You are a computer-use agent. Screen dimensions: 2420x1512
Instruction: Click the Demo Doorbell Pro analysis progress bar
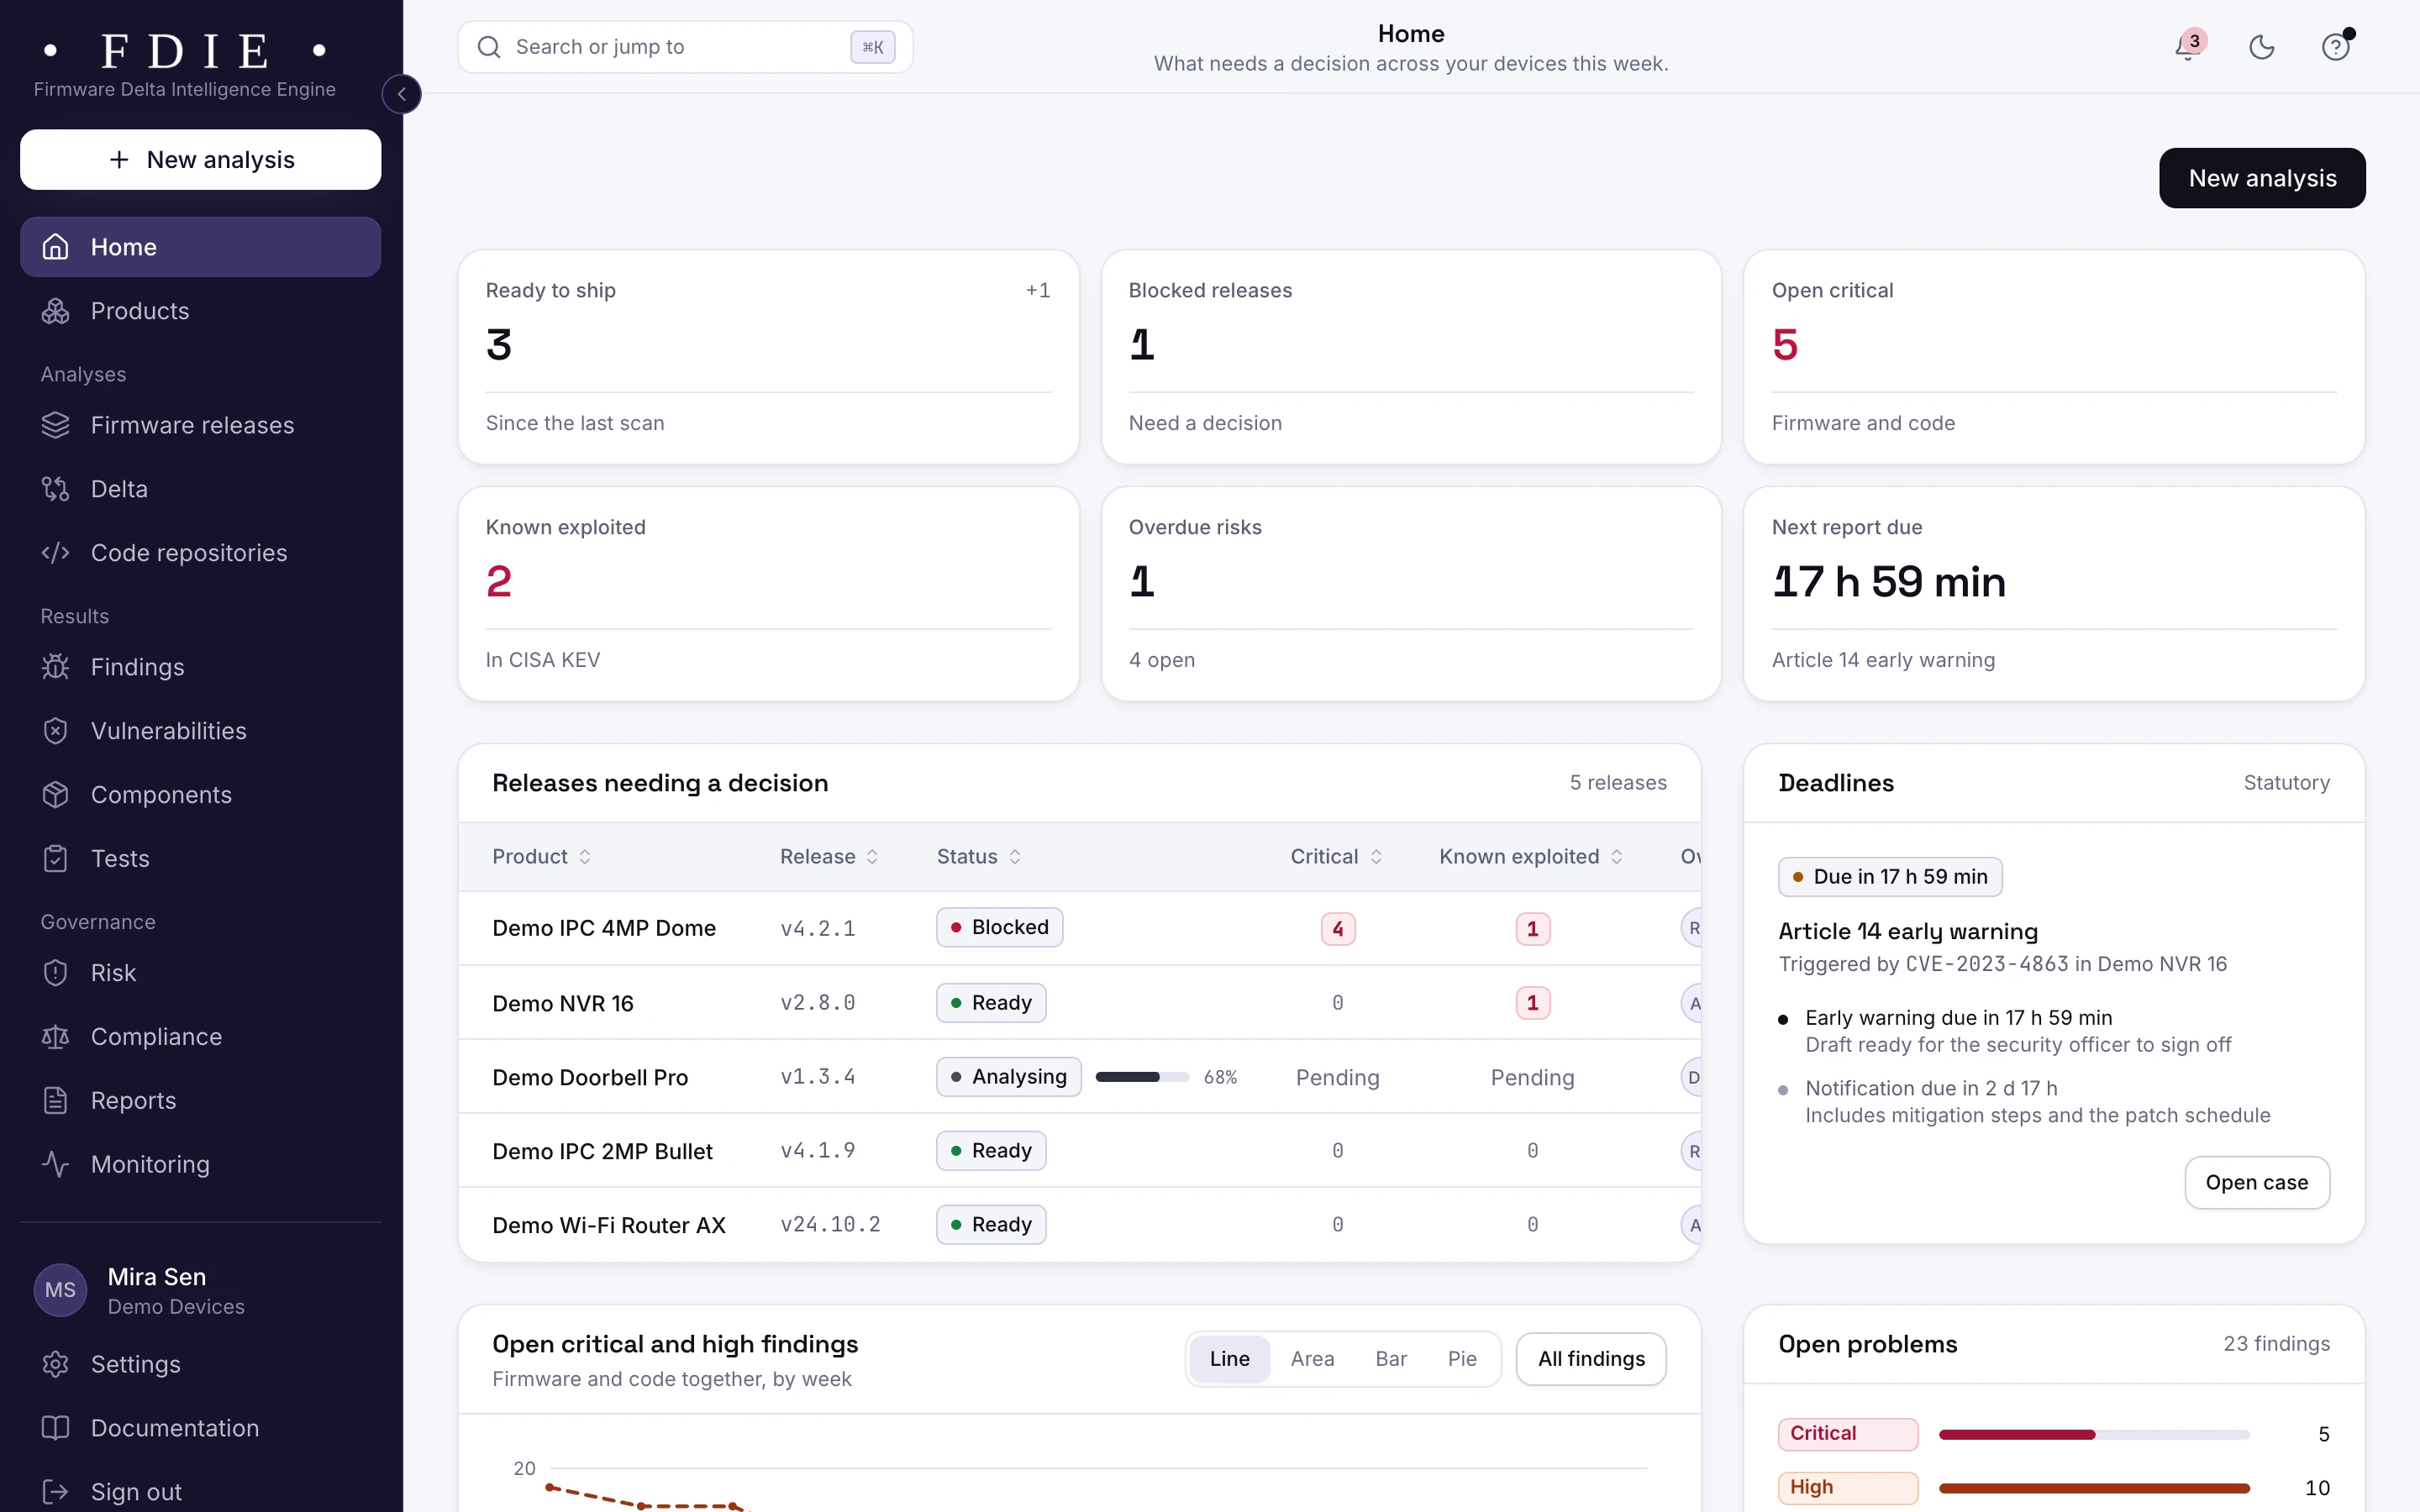click(x=1142, y=1077)
